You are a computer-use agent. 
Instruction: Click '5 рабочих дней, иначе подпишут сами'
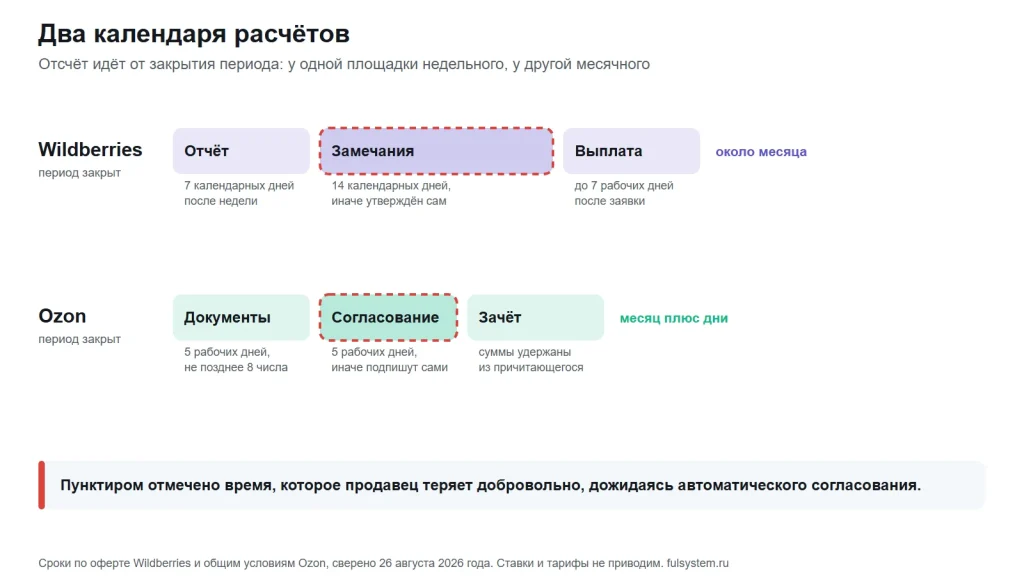389,360
